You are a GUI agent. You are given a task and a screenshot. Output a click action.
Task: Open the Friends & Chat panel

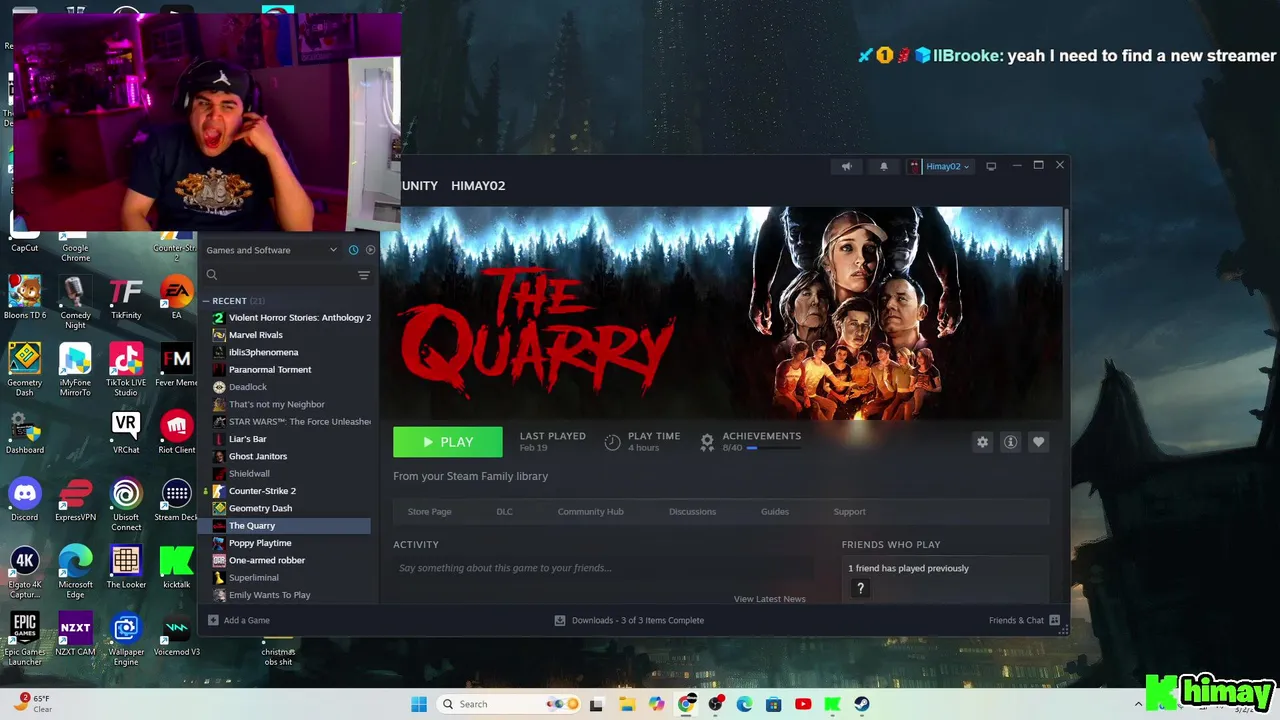[1024, 620]
